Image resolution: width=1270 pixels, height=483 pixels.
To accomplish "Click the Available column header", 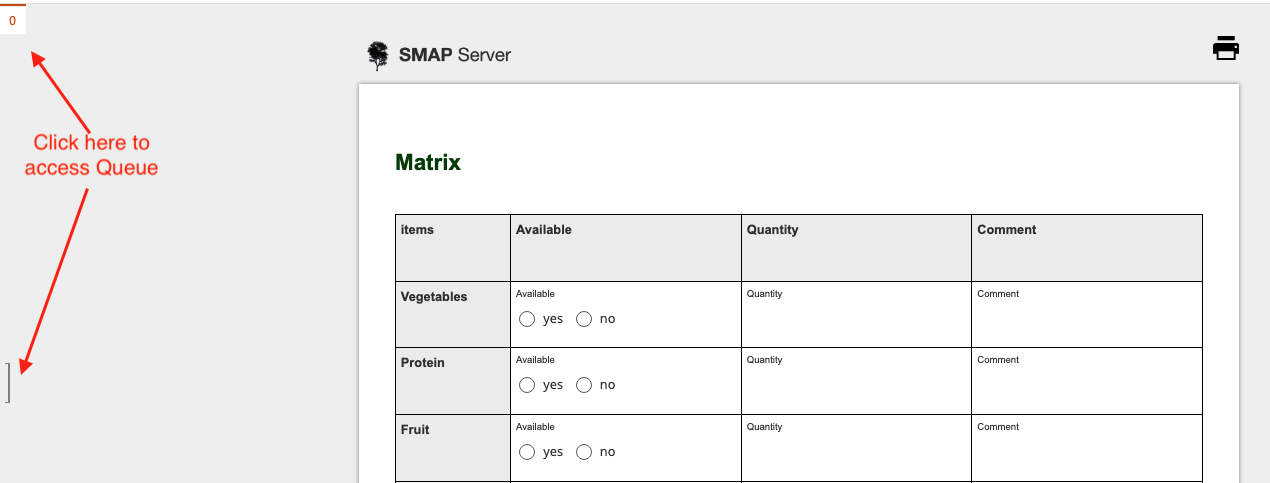I will click(x=544, y=230).
